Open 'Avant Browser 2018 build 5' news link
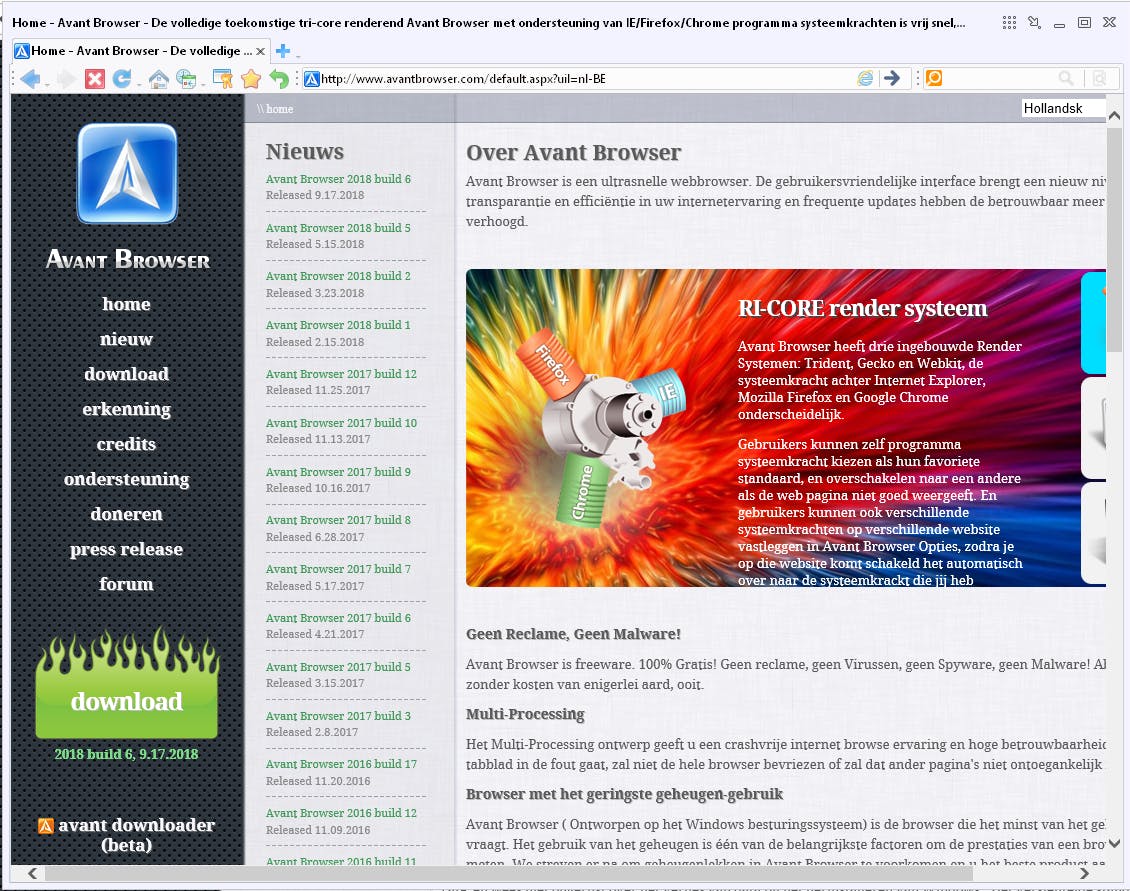 [x=338, y=228]
